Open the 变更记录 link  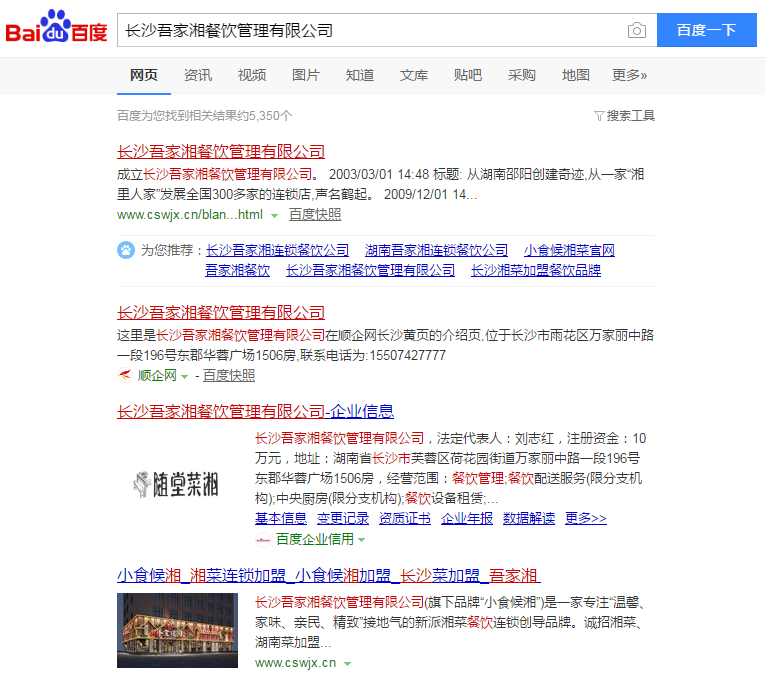(343, 518)
